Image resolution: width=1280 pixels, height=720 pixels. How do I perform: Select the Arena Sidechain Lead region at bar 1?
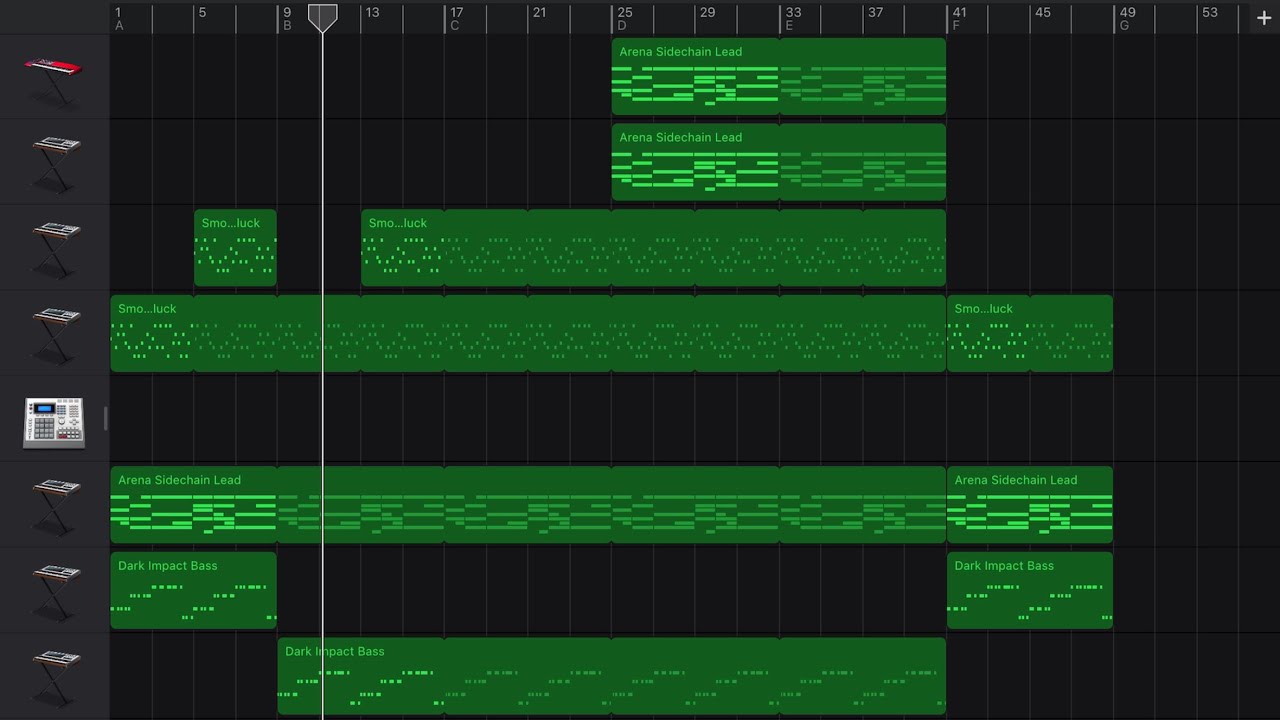click(x=528, y=505)
